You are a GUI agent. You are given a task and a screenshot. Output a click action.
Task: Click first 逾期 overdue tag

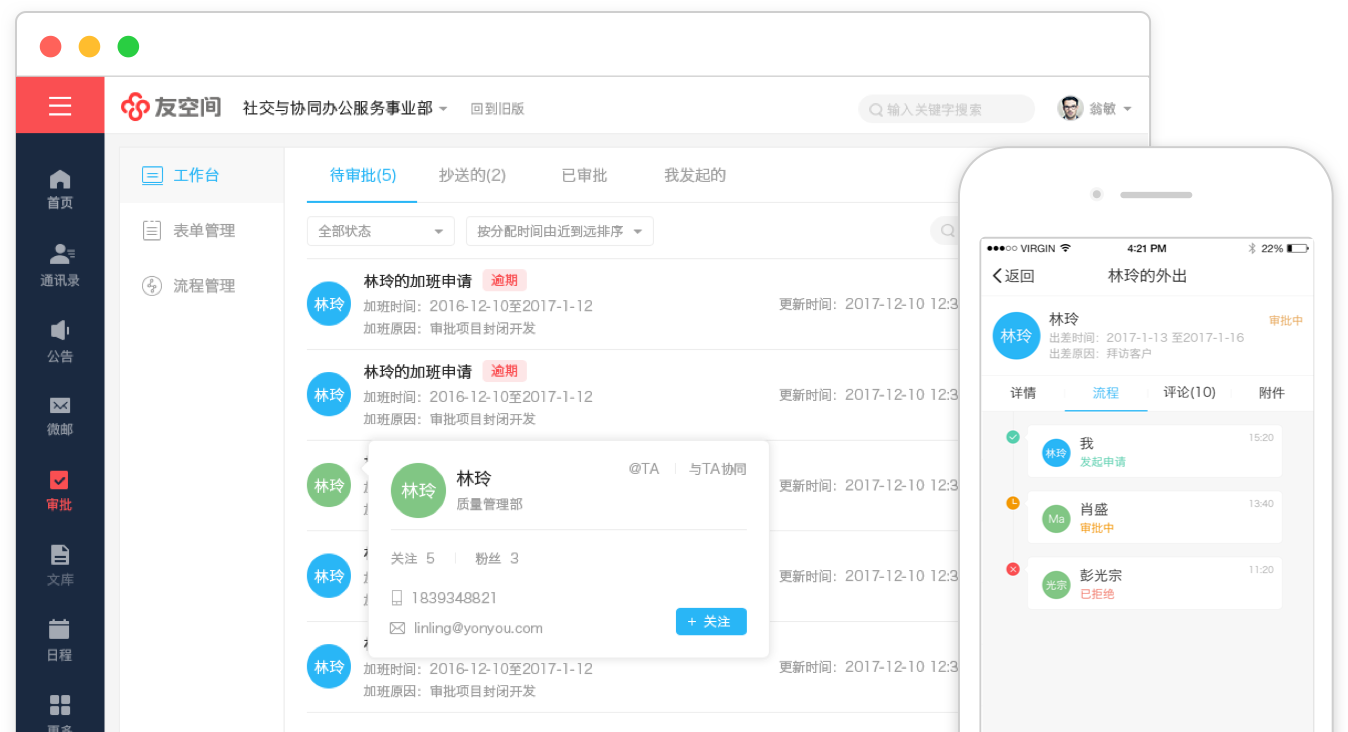(x=504, y=280)
